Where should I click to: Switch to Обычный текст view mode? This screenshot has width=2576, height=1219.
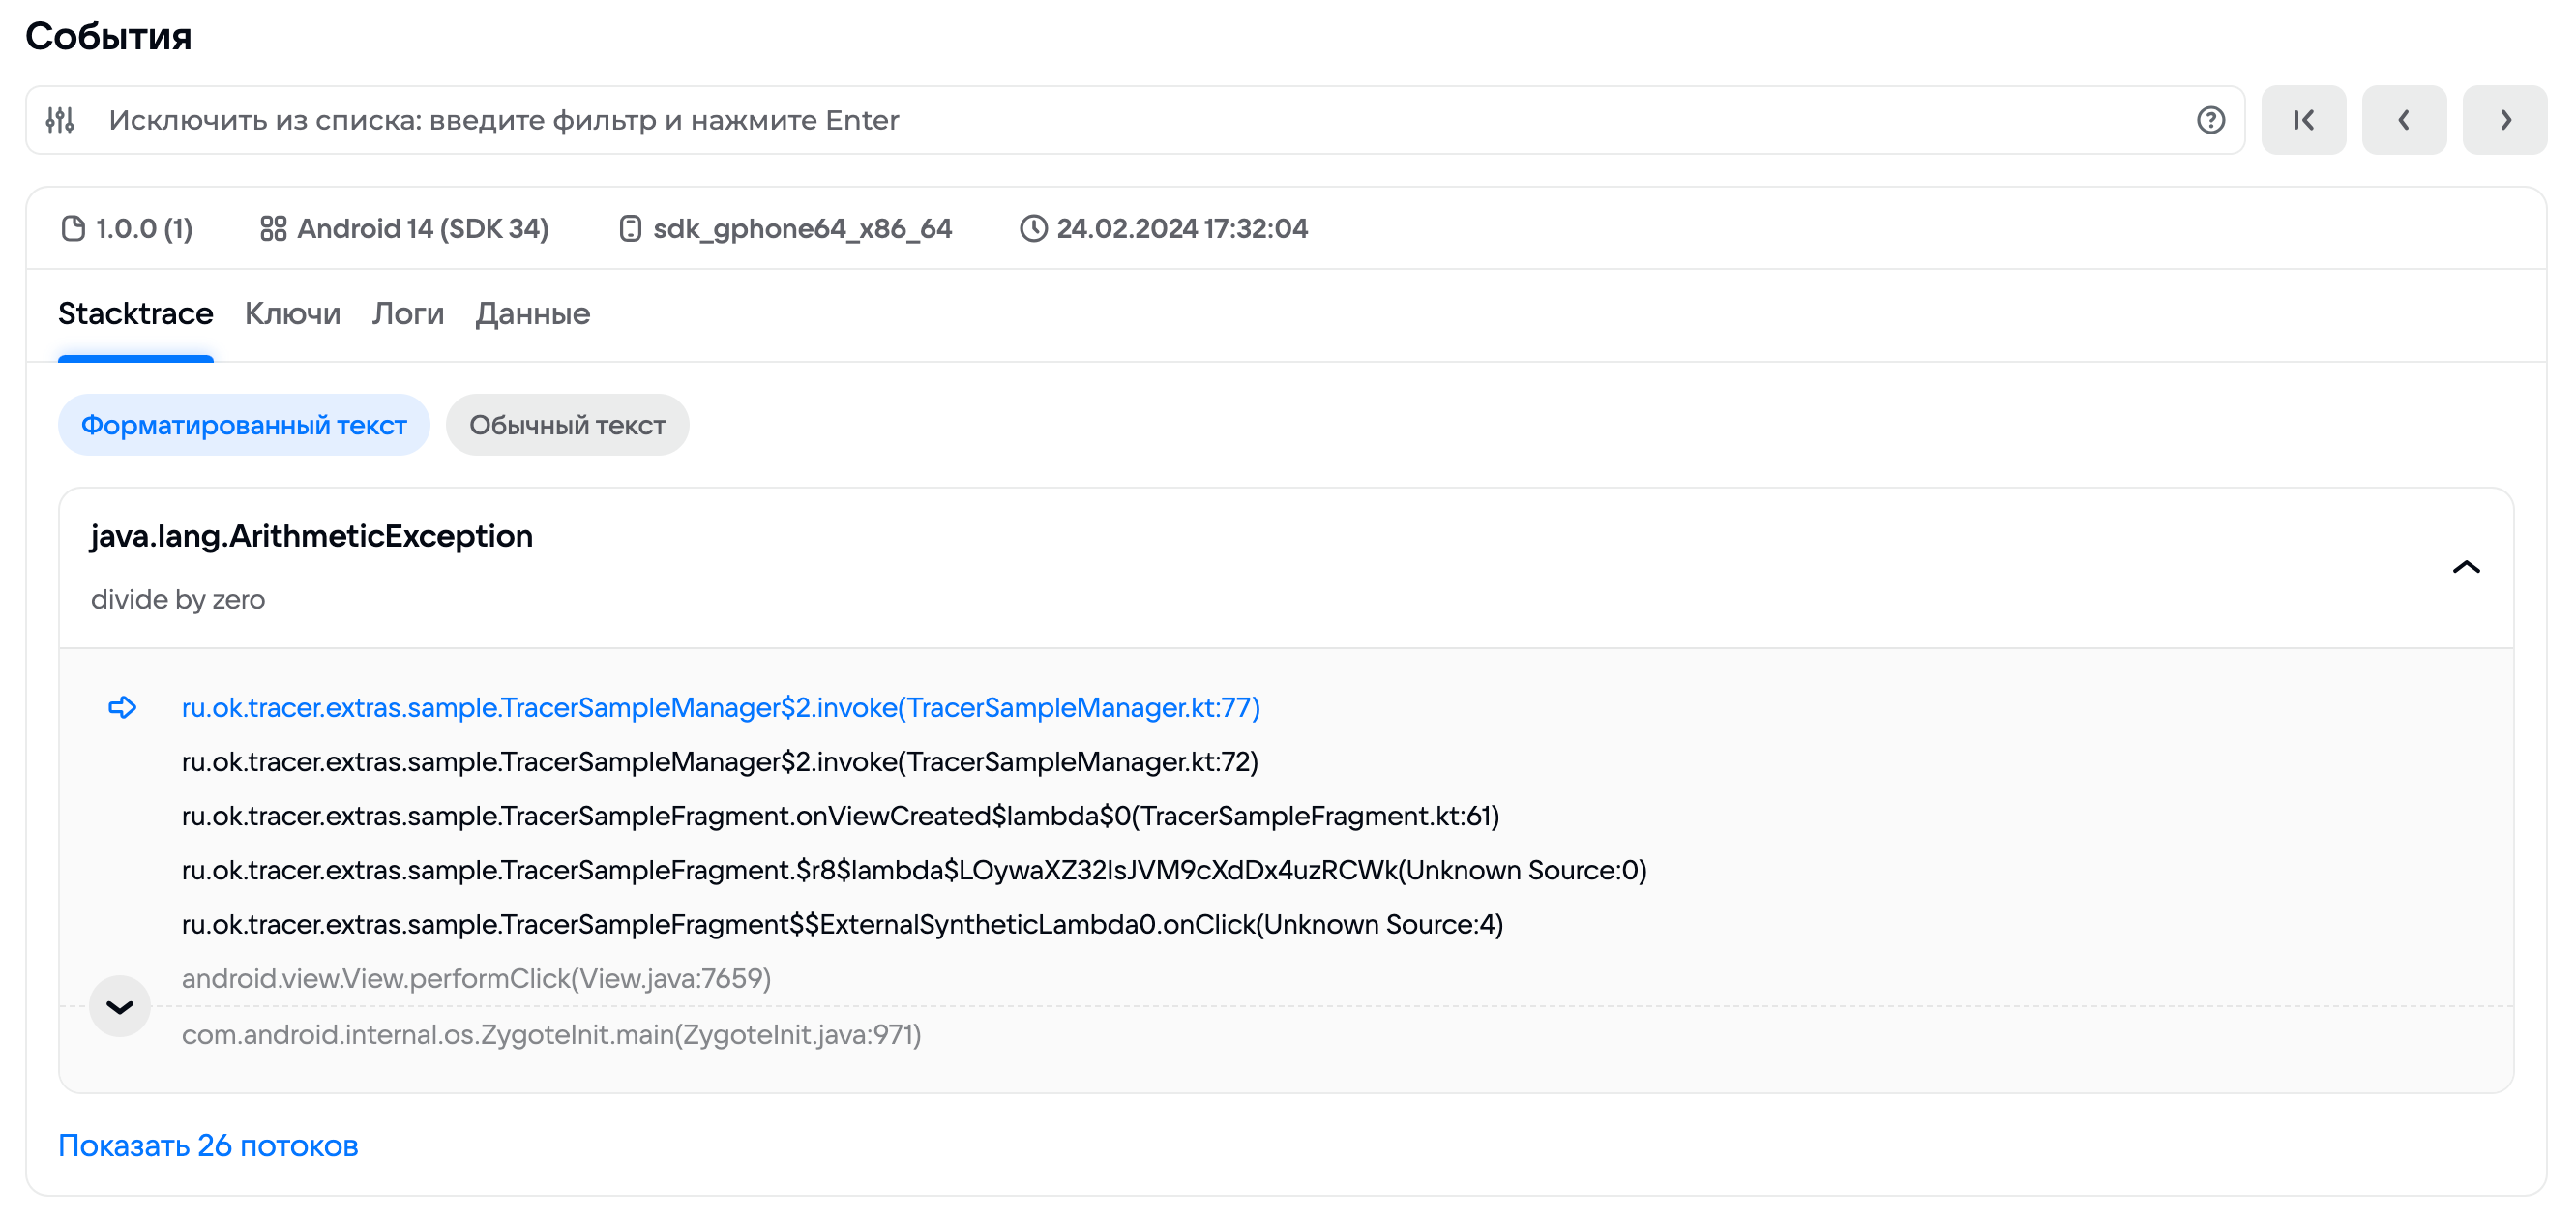point(567,425)
